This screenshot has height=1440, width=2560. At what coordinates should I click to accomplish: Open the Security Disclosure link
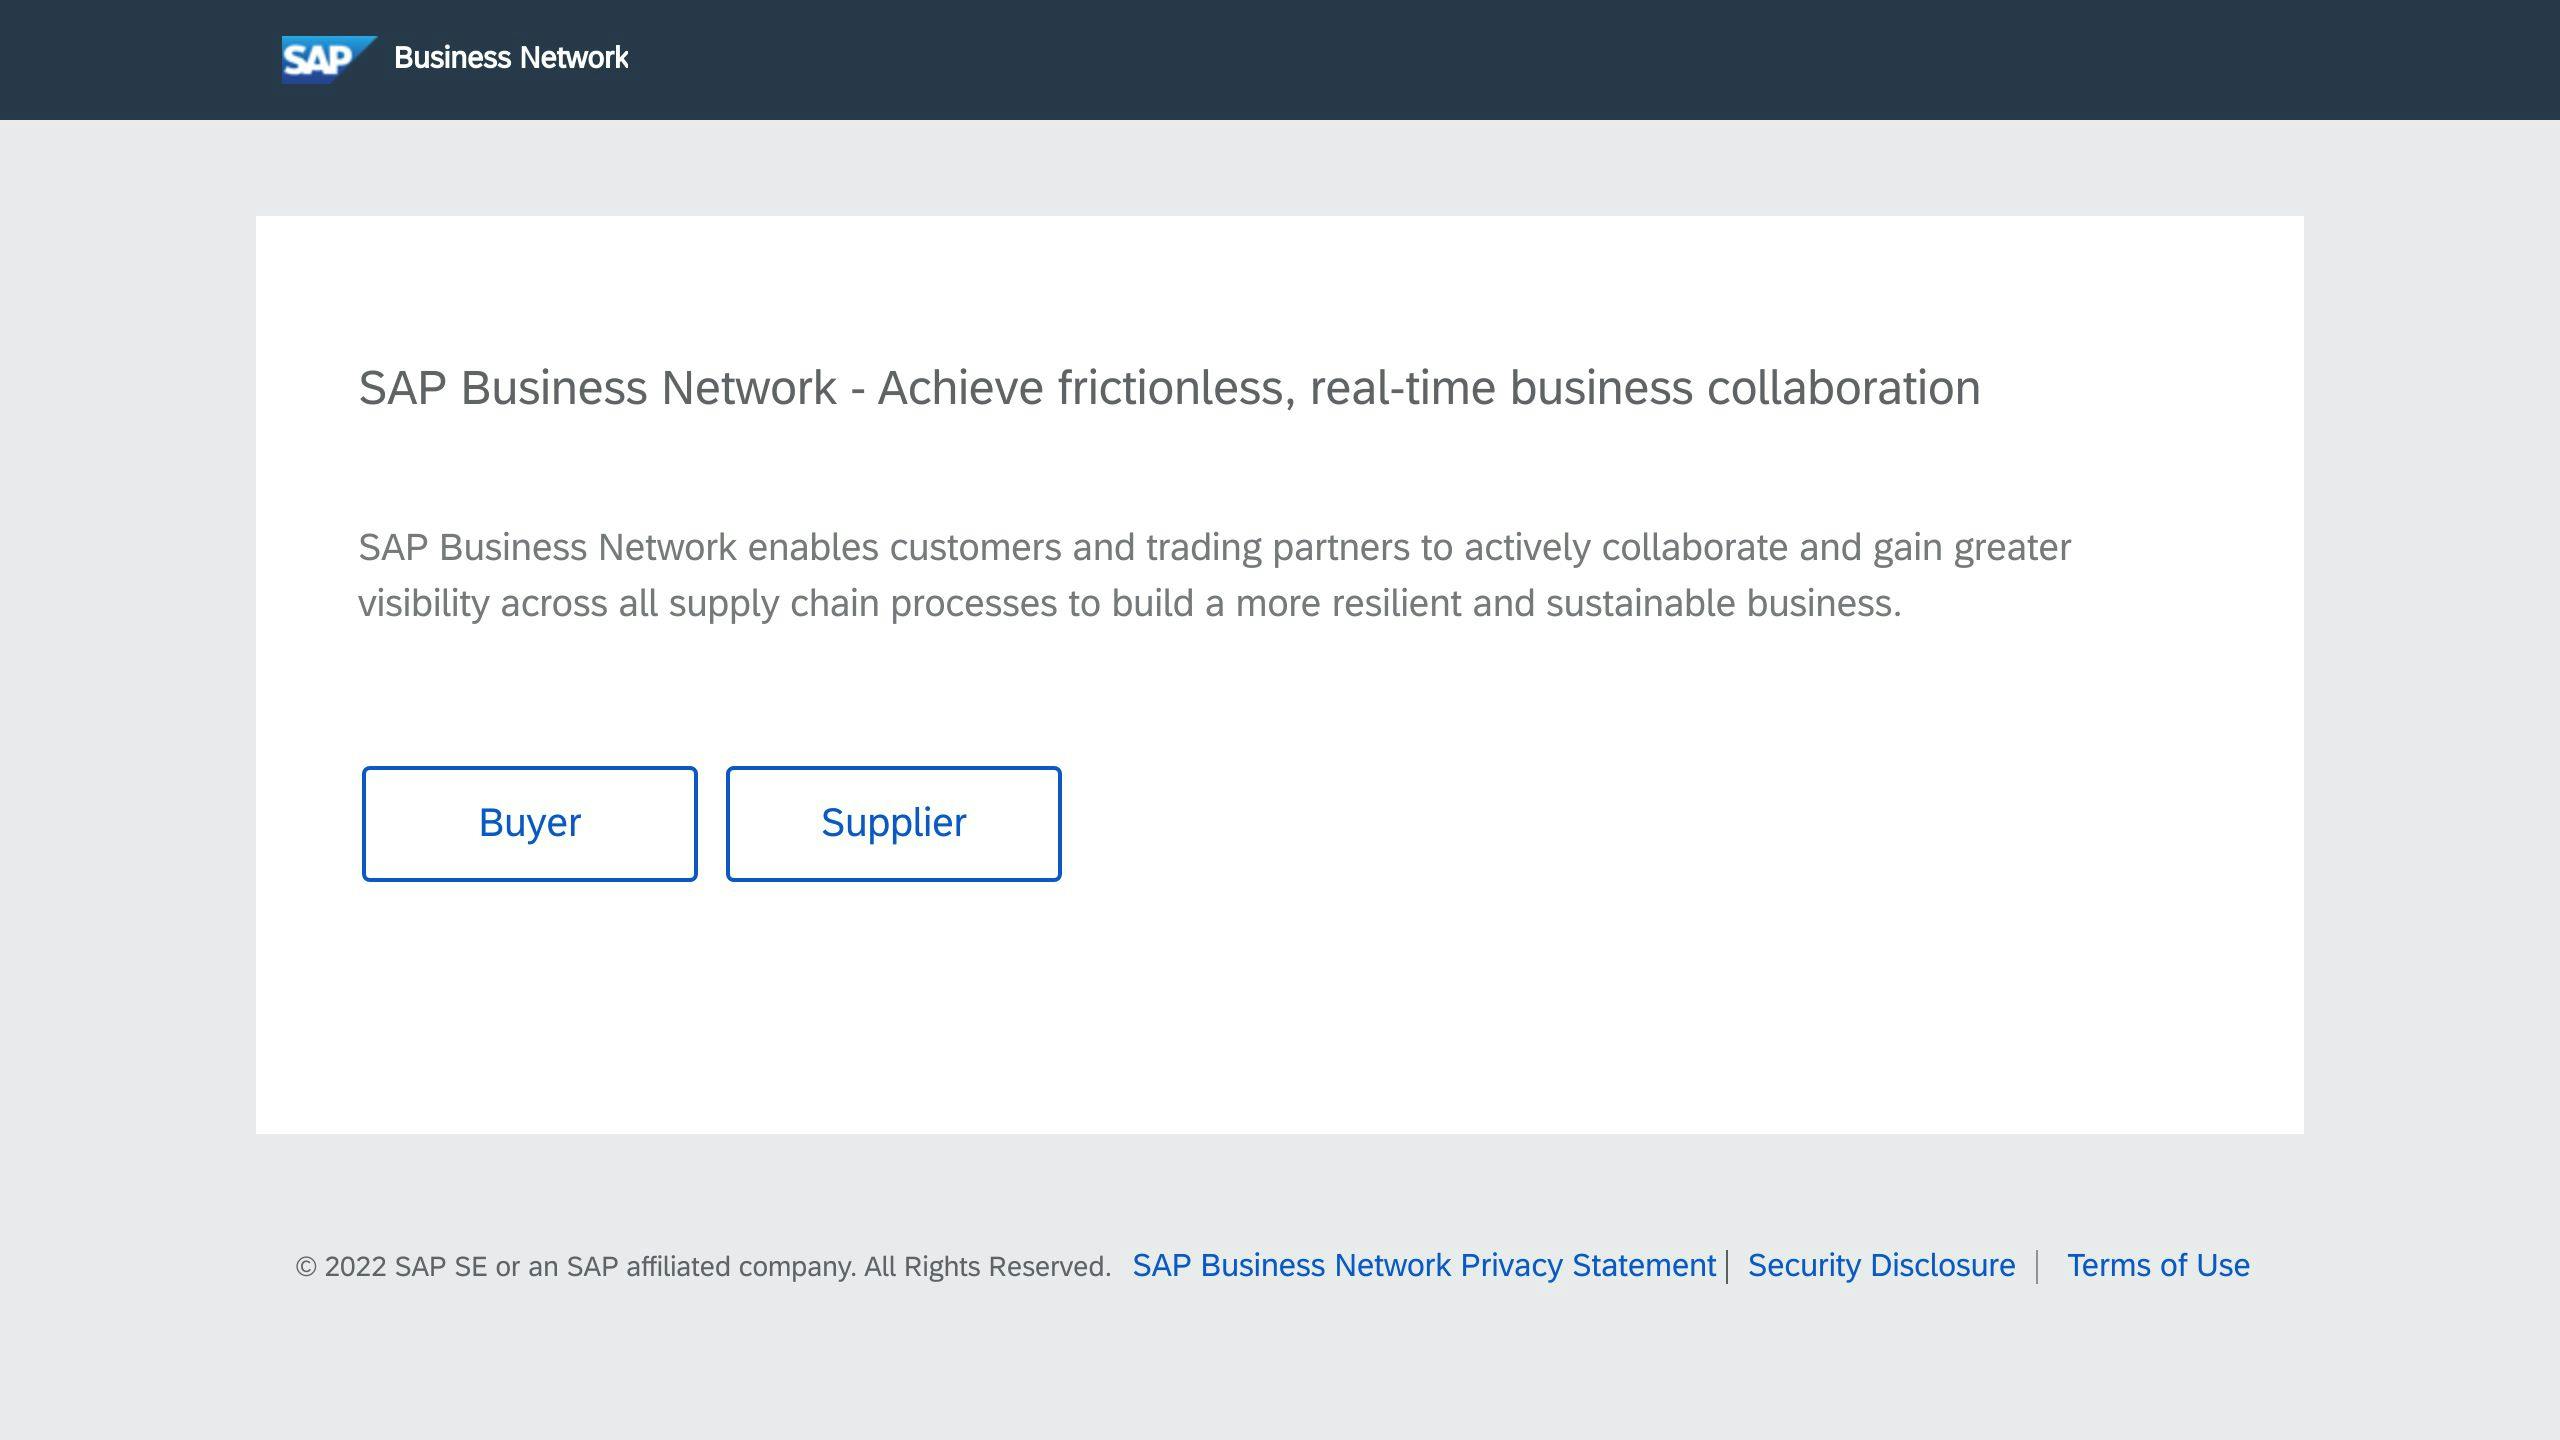1881,1265
